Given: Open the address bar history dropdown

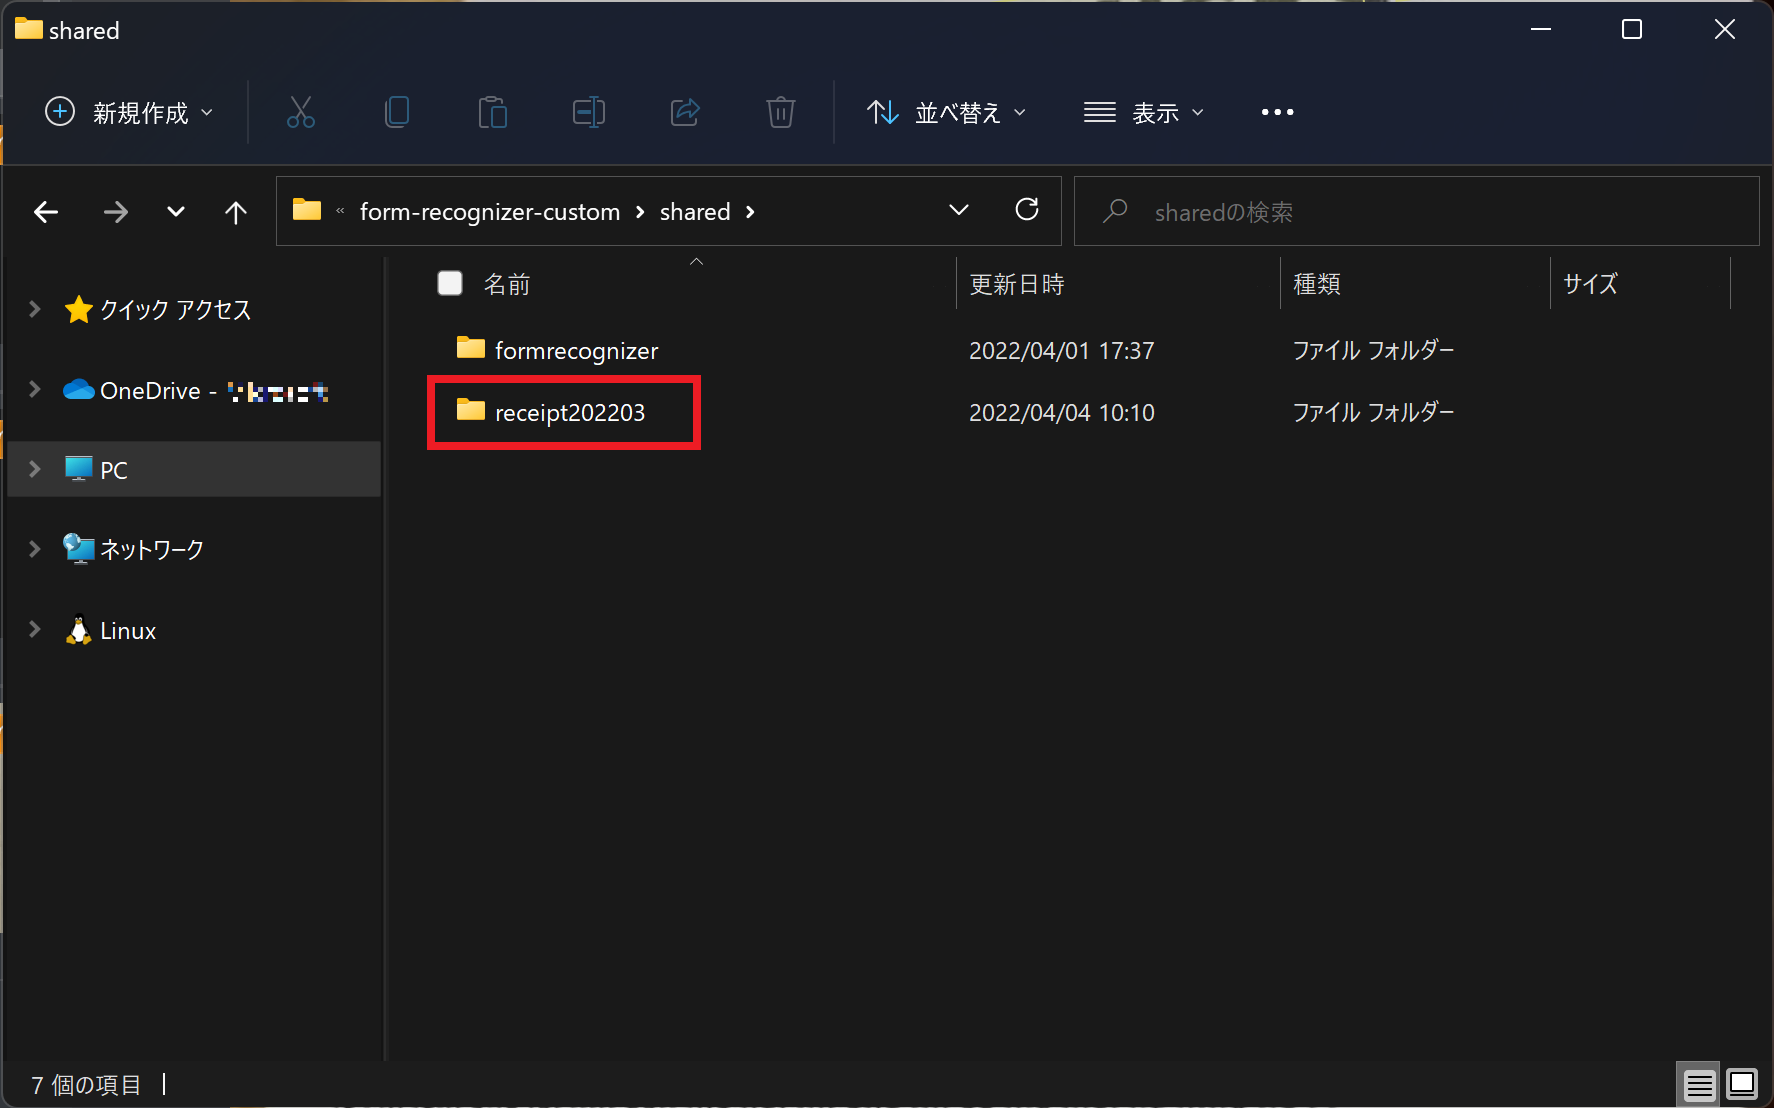Looking at the screenshot, I should pos(959,210).
